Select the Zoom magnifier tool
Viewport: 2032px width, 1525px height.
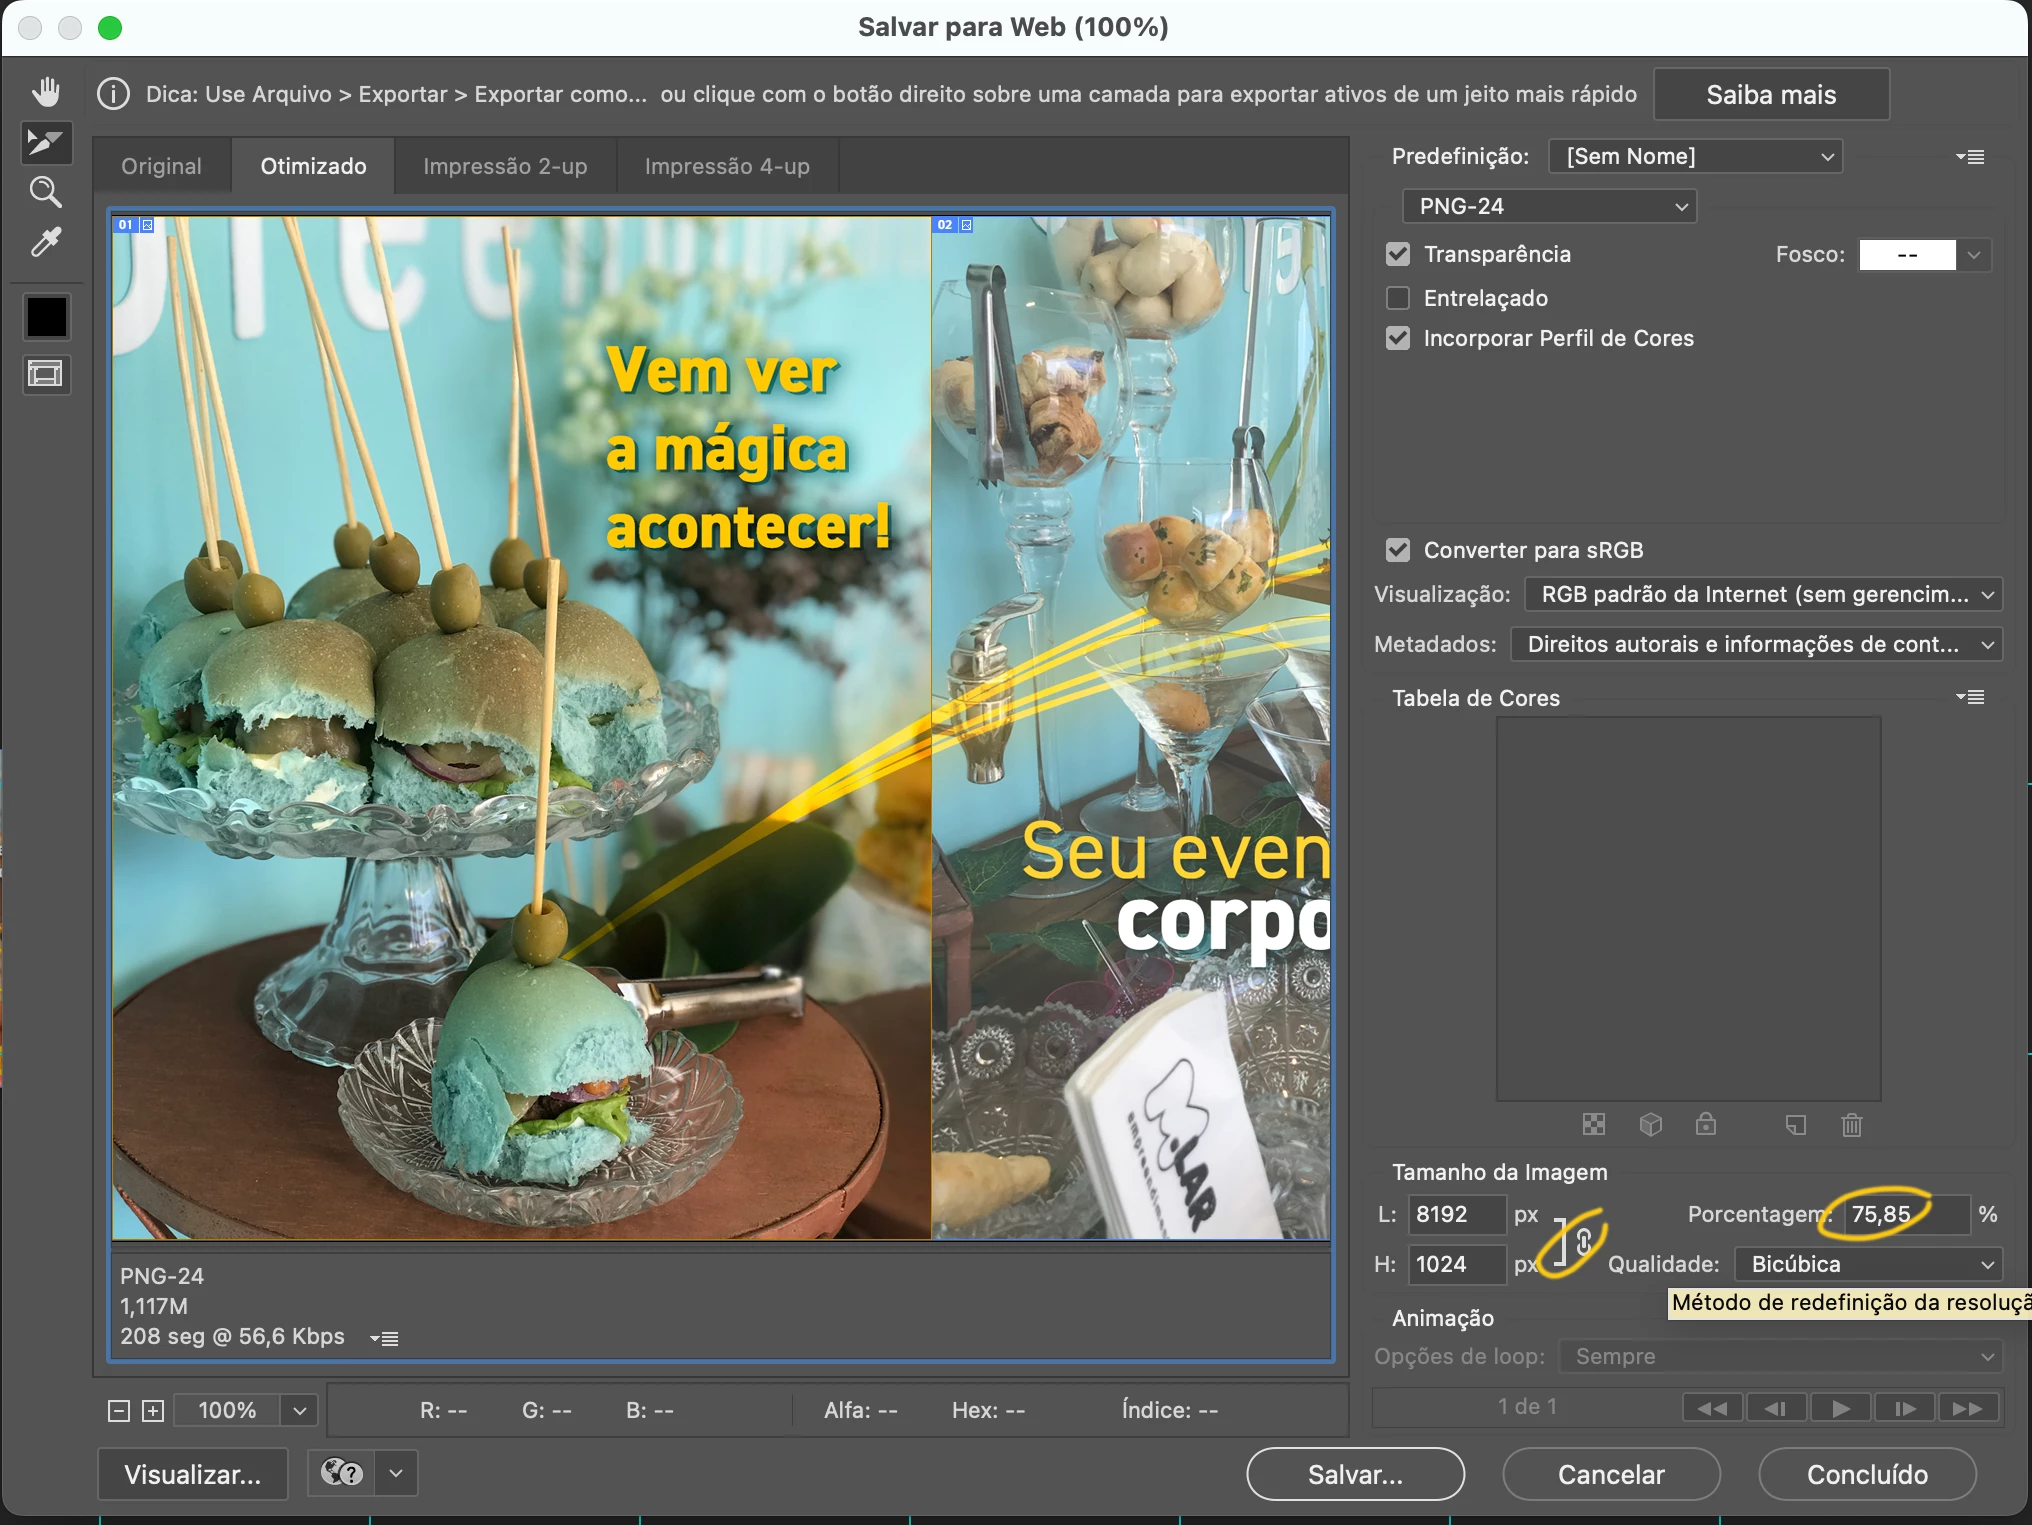click(x=46, y=192)
